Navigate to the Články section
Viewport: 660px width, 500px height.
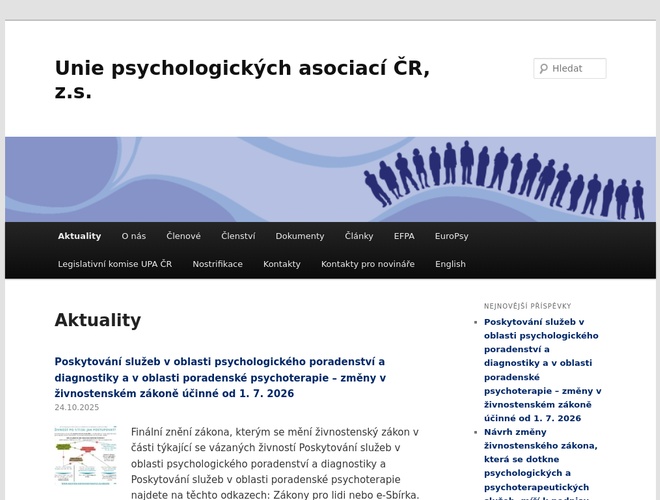[359, 236]
